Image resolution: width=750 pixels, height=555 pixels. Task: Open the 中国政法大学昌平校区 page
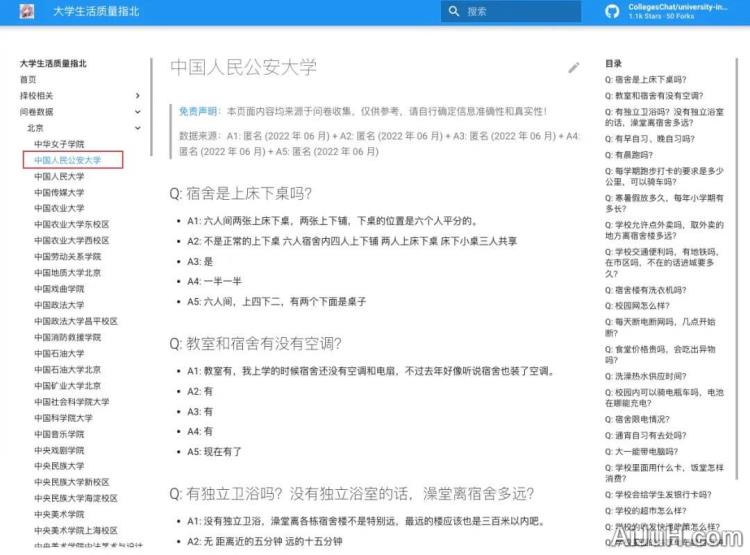click(x=75, y=321)
